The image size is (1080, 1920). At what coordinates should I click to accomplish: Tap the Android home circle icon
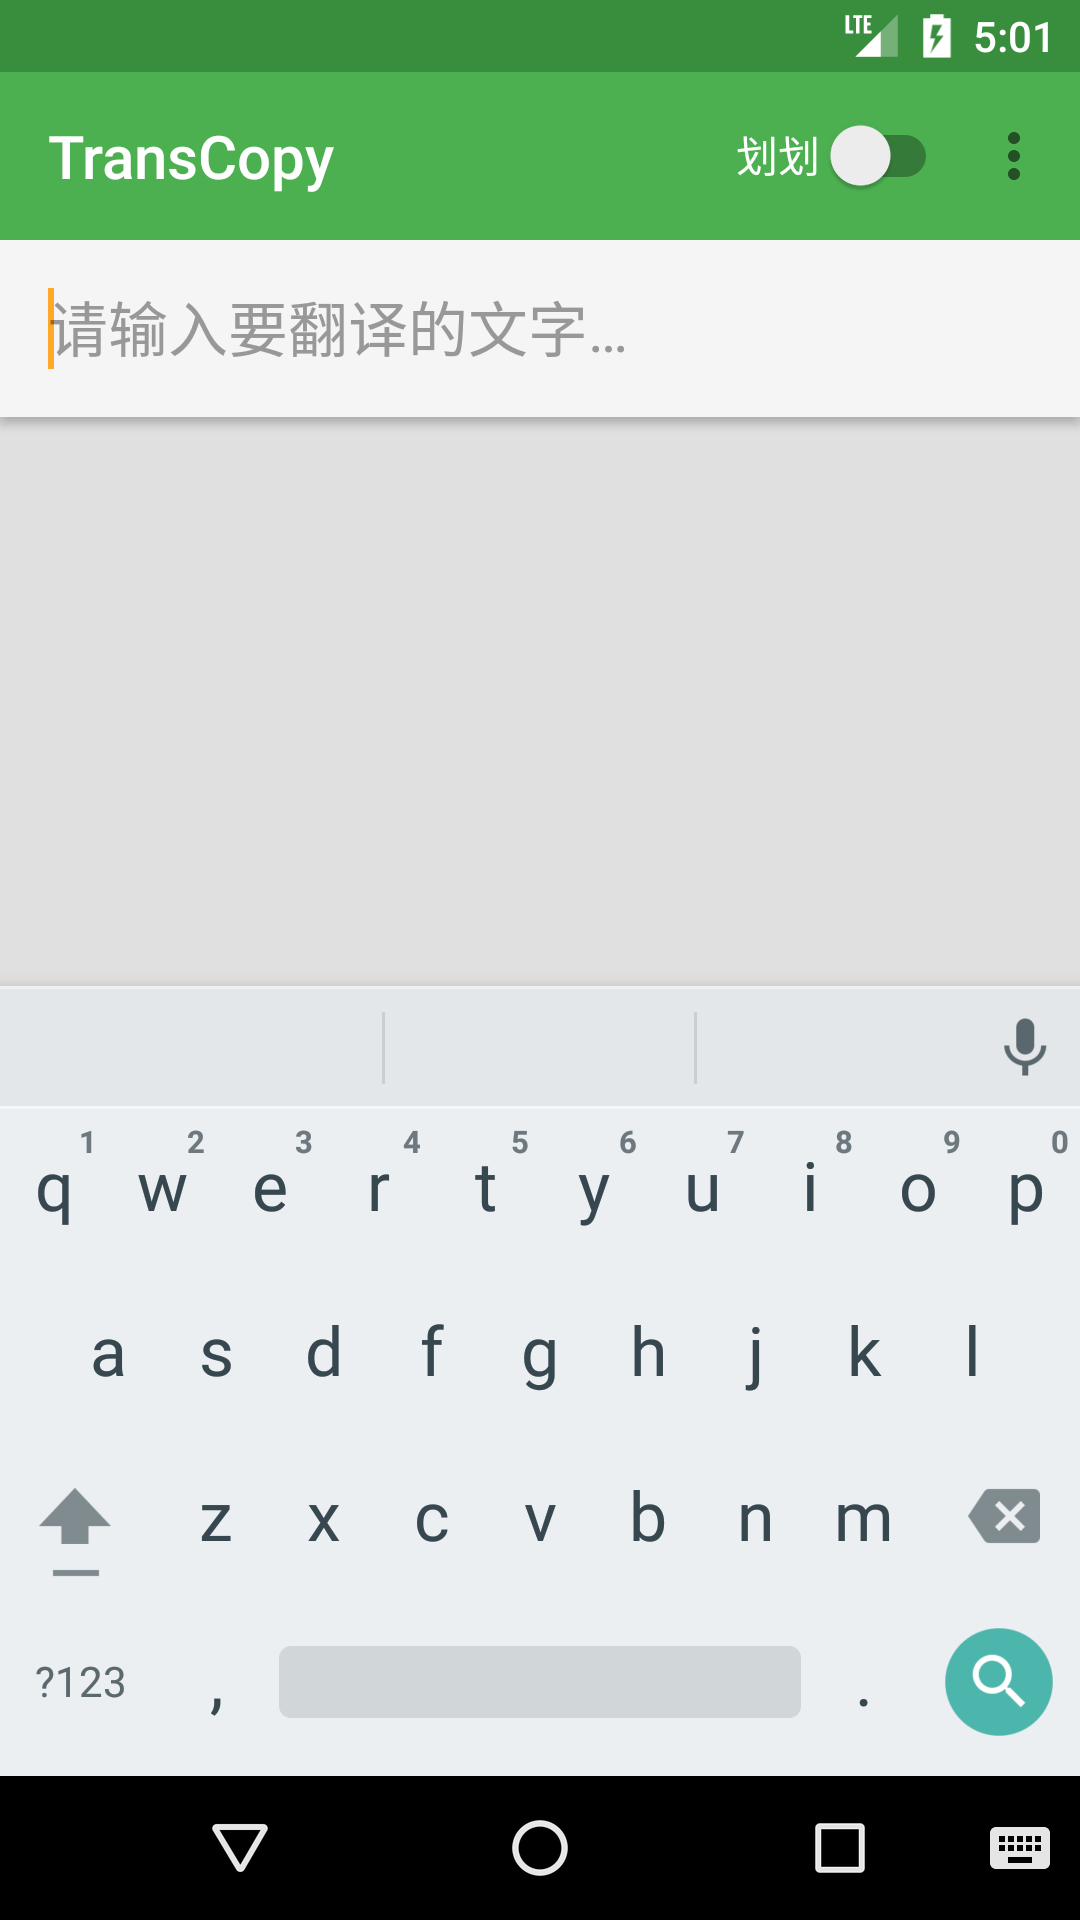(540, 1847)
